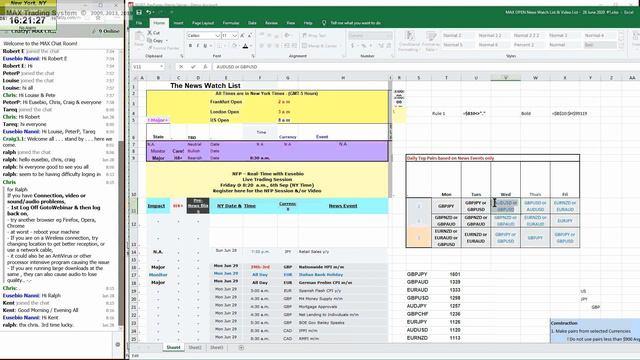Increase the decimal places
Screen dimensions: 640x360
coord(381,46)
